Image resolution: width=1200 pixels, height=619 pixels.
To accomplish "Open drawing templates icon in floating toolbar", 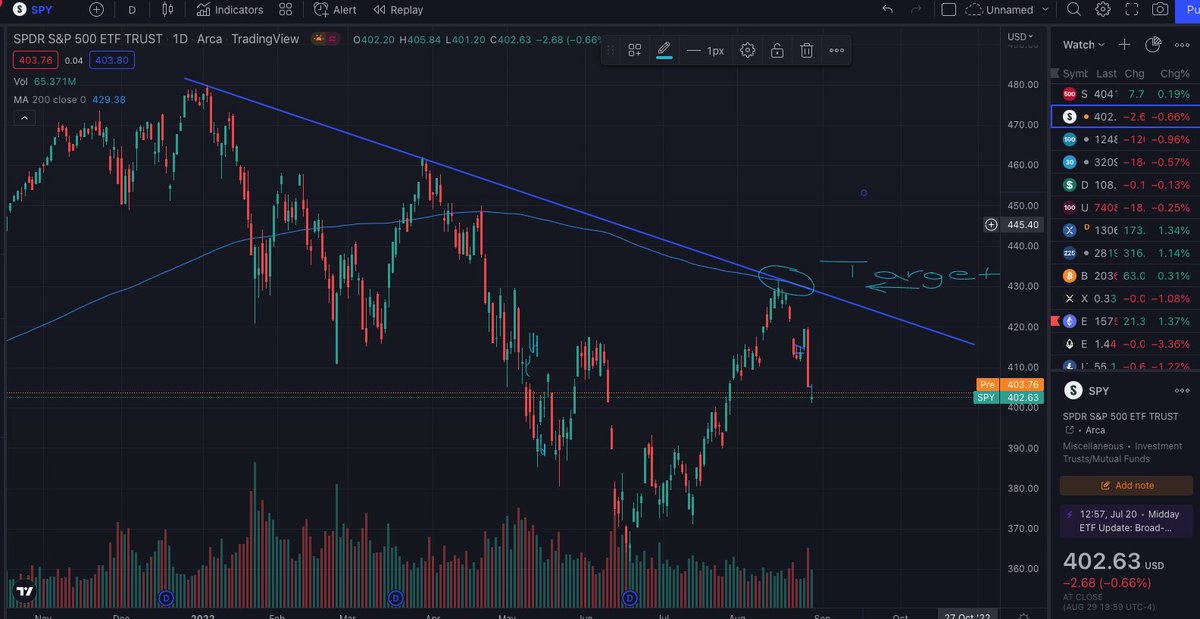I will 634,50.
